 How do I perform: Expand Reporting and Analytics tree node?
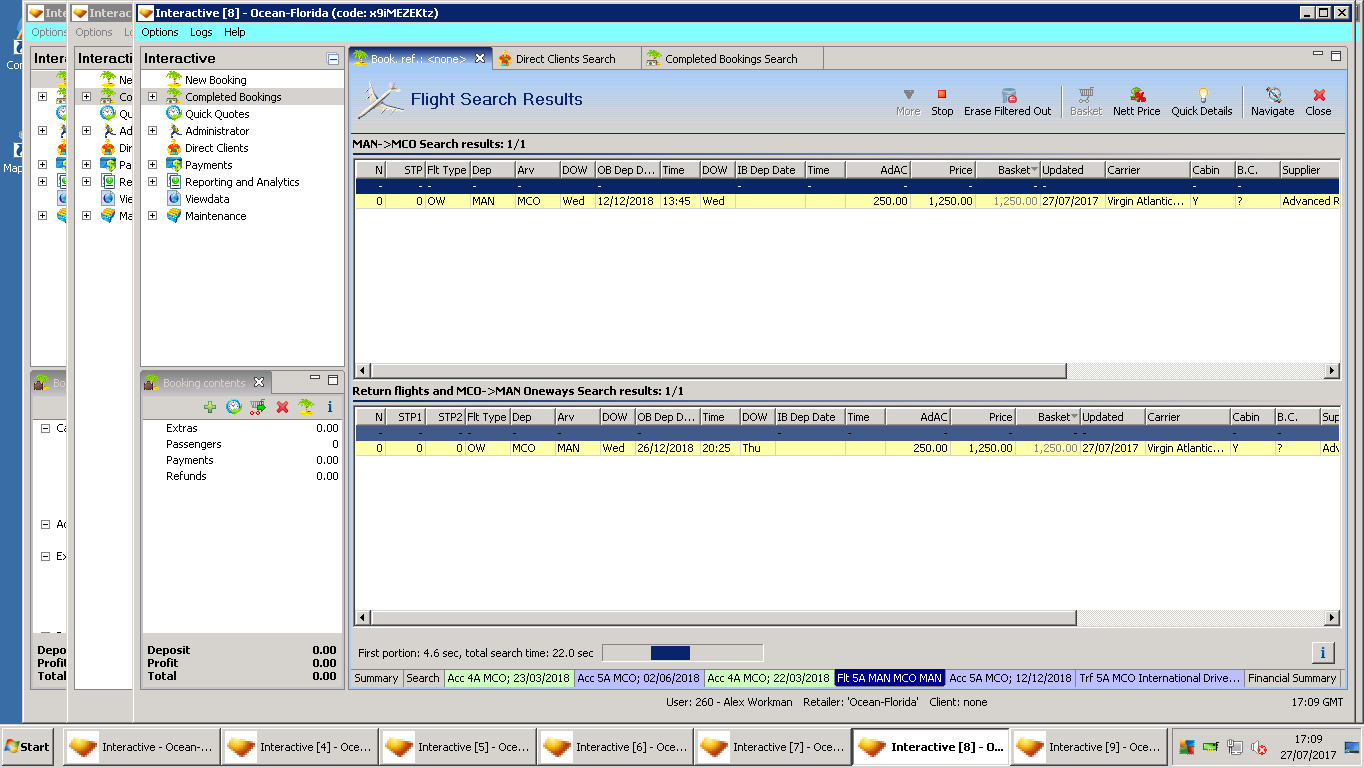click(x=153, y=182)
